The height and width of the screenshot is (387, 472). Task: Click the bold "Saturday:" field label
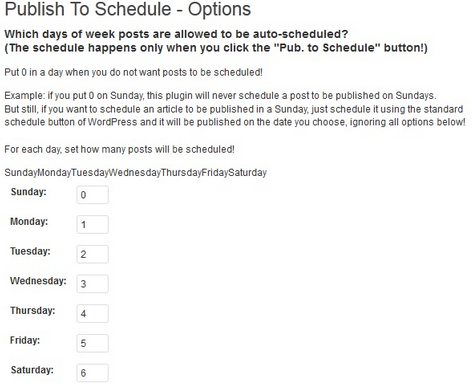[x=32, y=370]
